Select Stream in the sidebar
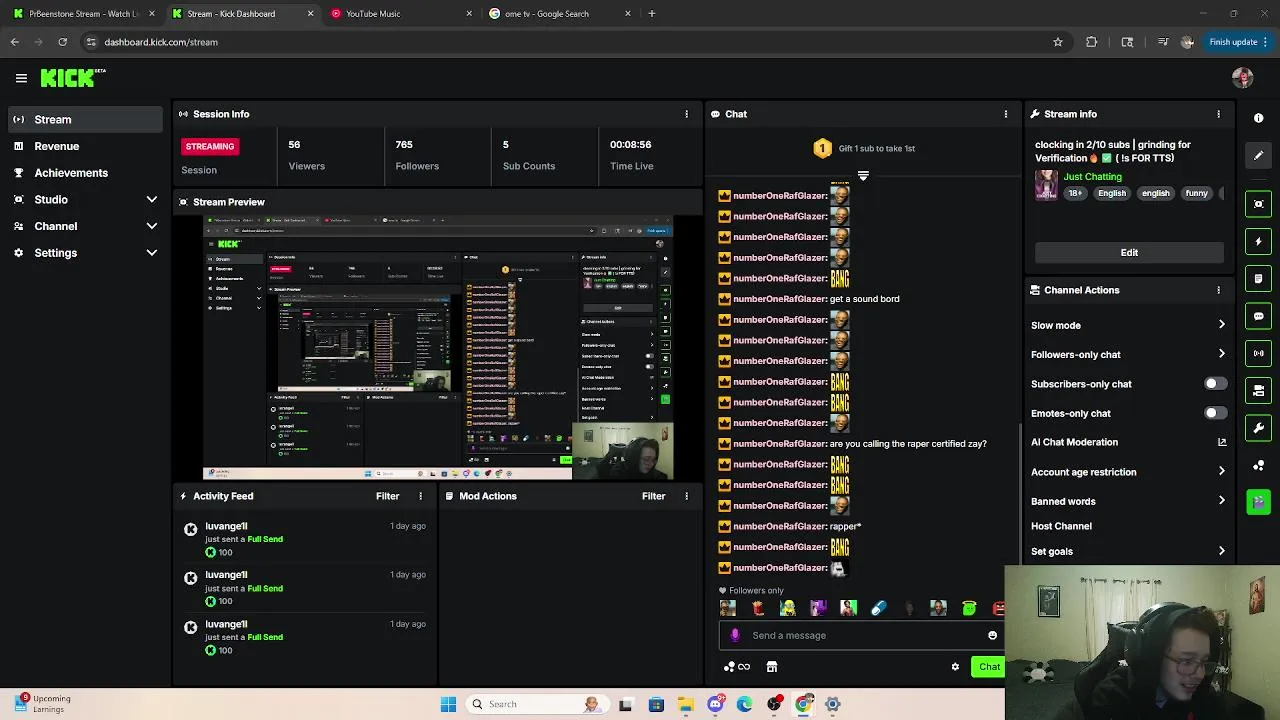This screenshot has width=1280, height=720. [x=85, y=119]
